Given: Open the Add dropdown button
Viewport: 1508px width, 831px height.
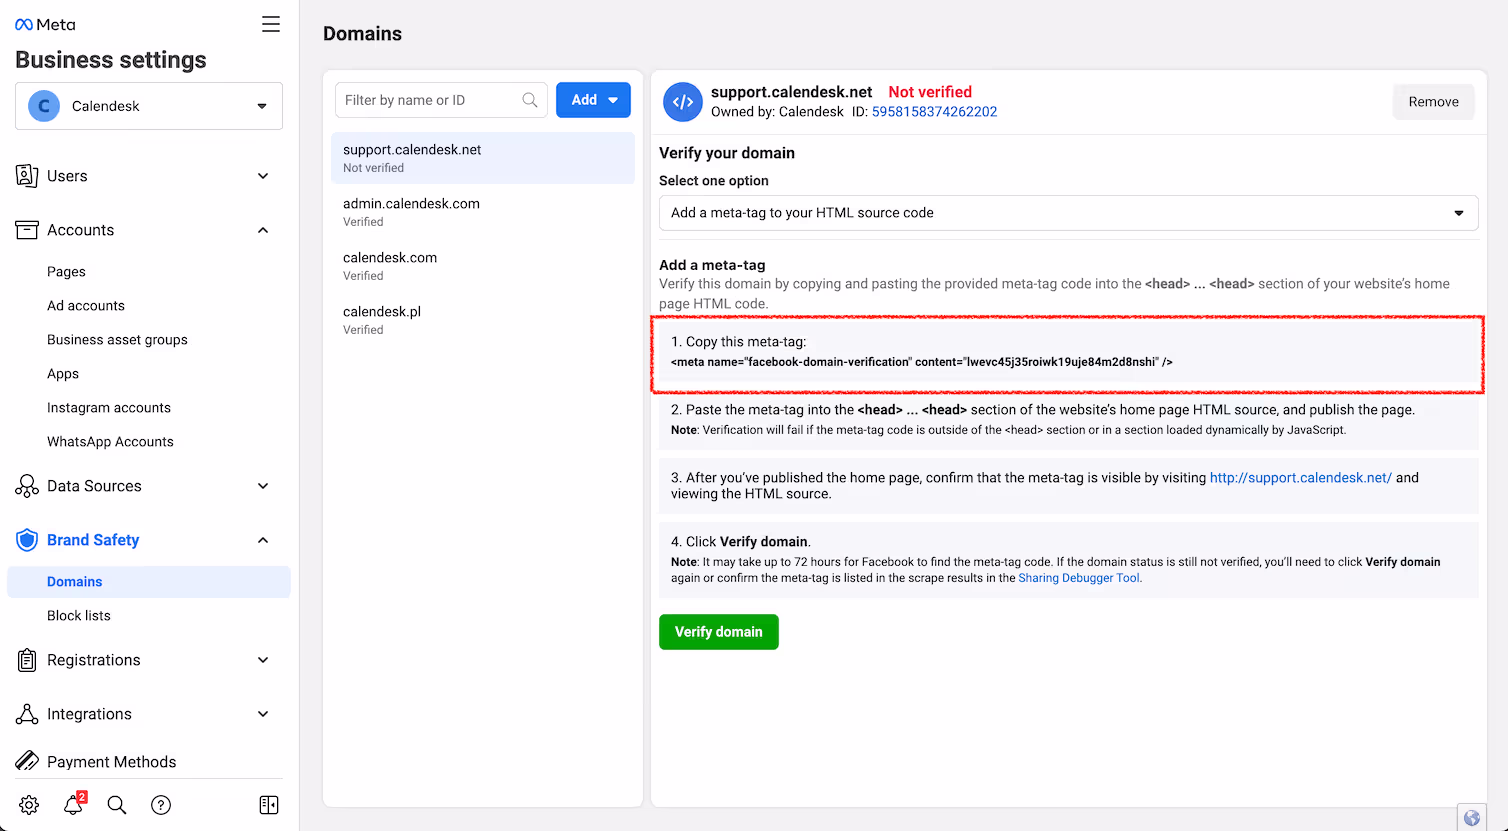Looking at the screenshot, I should point(593,99).
